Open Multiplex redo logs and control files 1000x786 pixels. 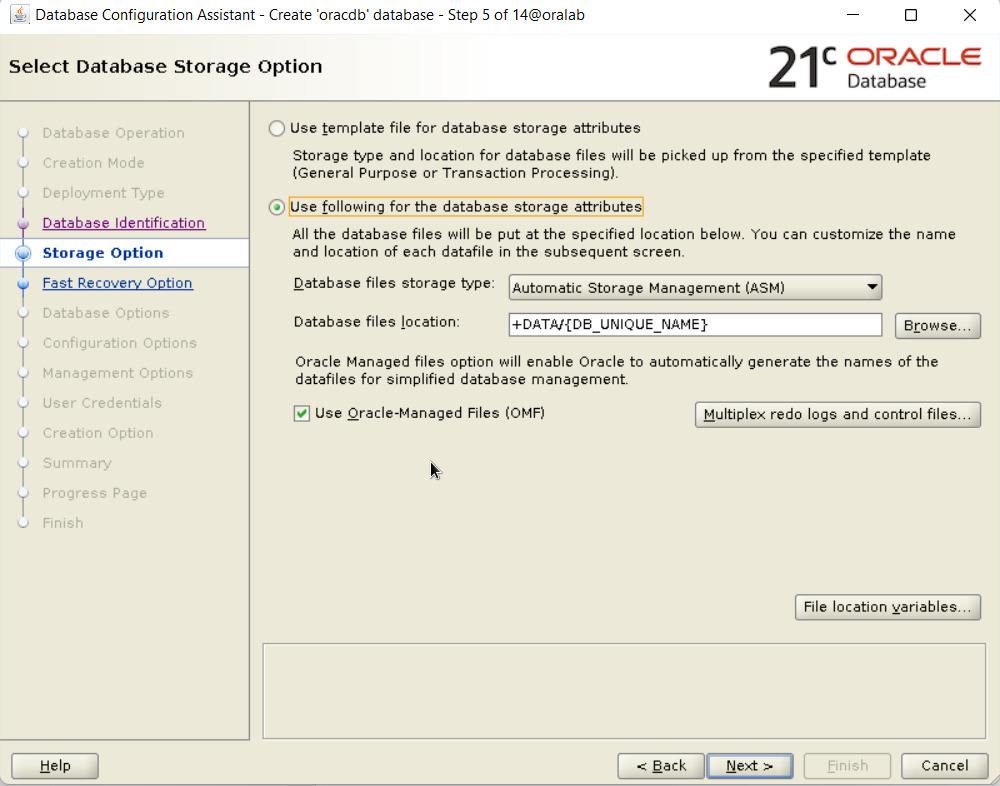[x=837, y=415]
